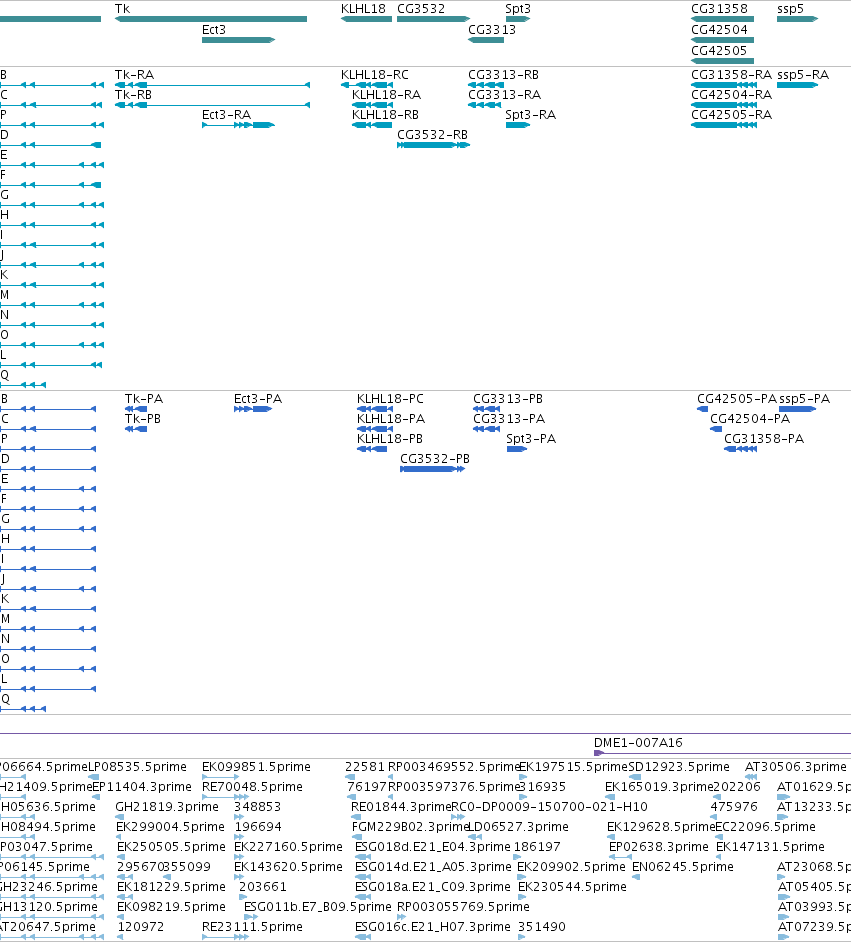This screenshot has height=942, width=851.
Task: Select EST EK209902.5prime
Action: pyautogui.click(x=521, y=877)
